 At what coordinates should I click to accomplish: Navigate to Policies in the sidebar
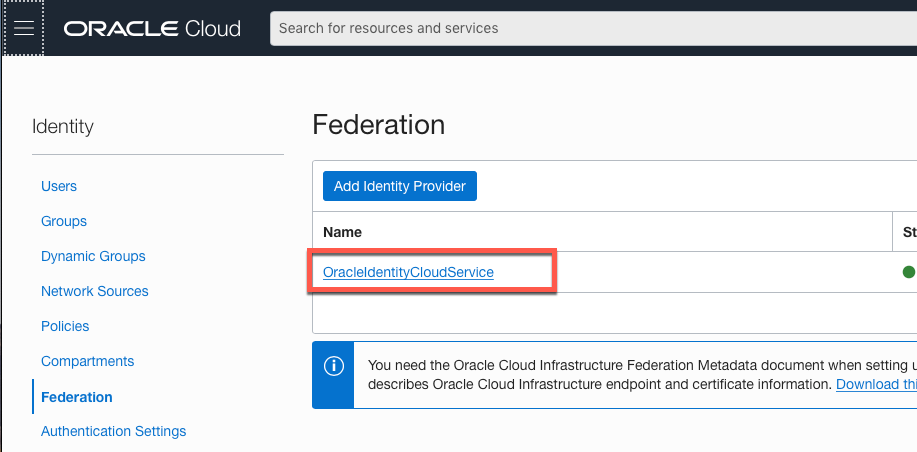coord(65,326)
